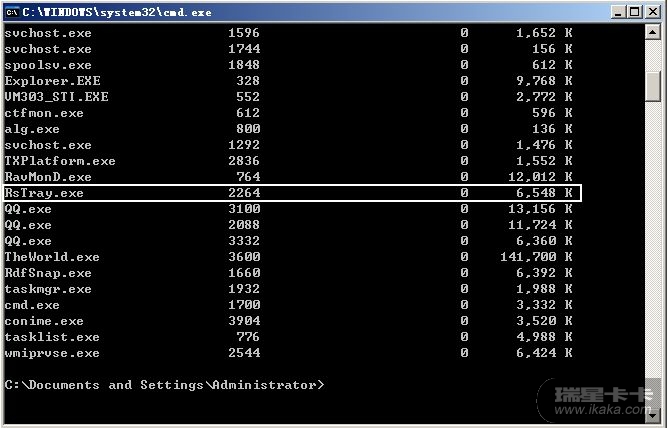Screen dimensions: 668x428
Task: Click memory value 13,156 K
Action: coord(540,209)
